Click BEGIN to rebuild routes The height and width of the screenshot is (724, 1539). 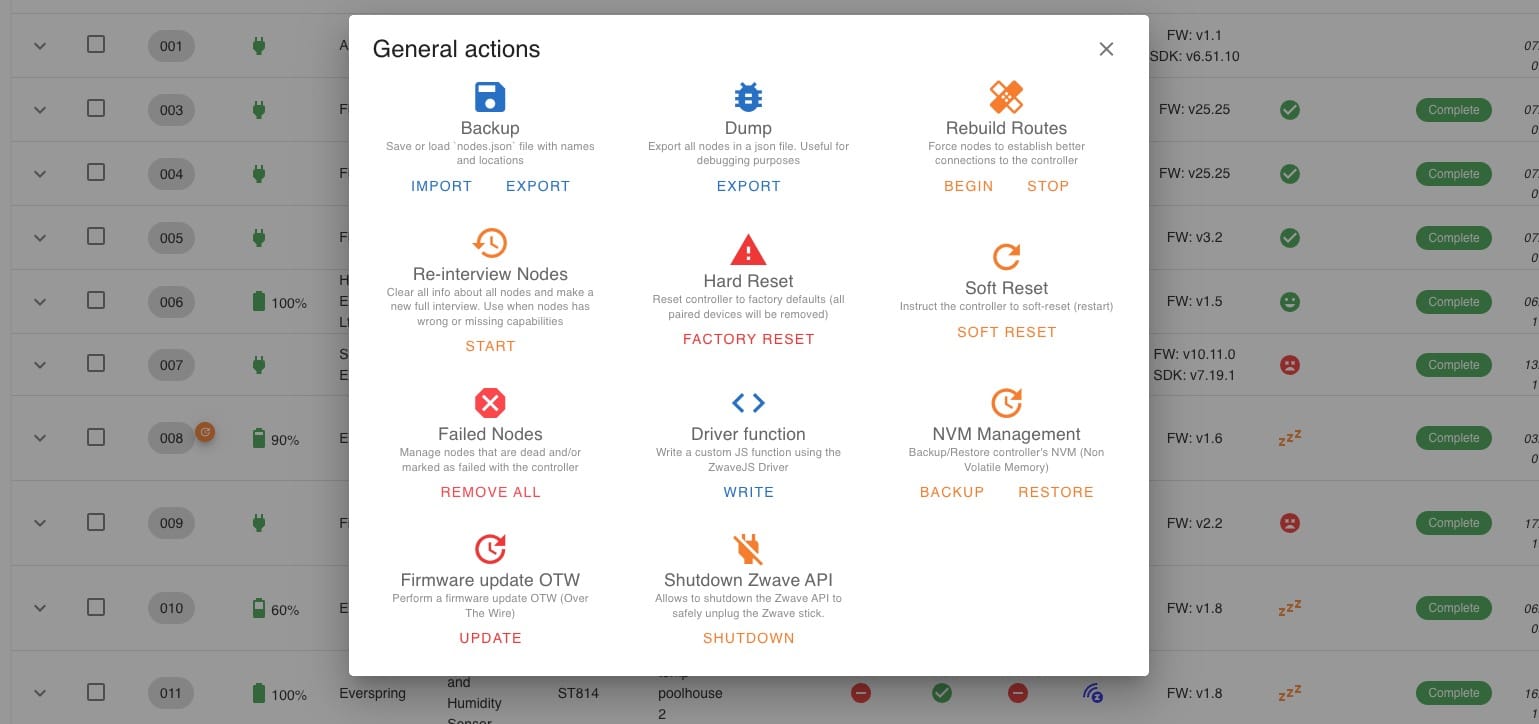(x=969, y=186)
